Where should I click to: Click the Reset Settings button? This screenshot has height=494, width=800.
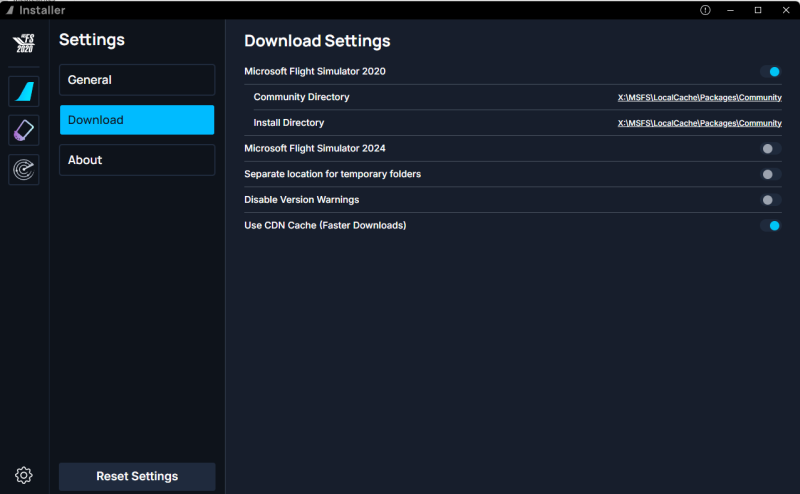(137, 476)
